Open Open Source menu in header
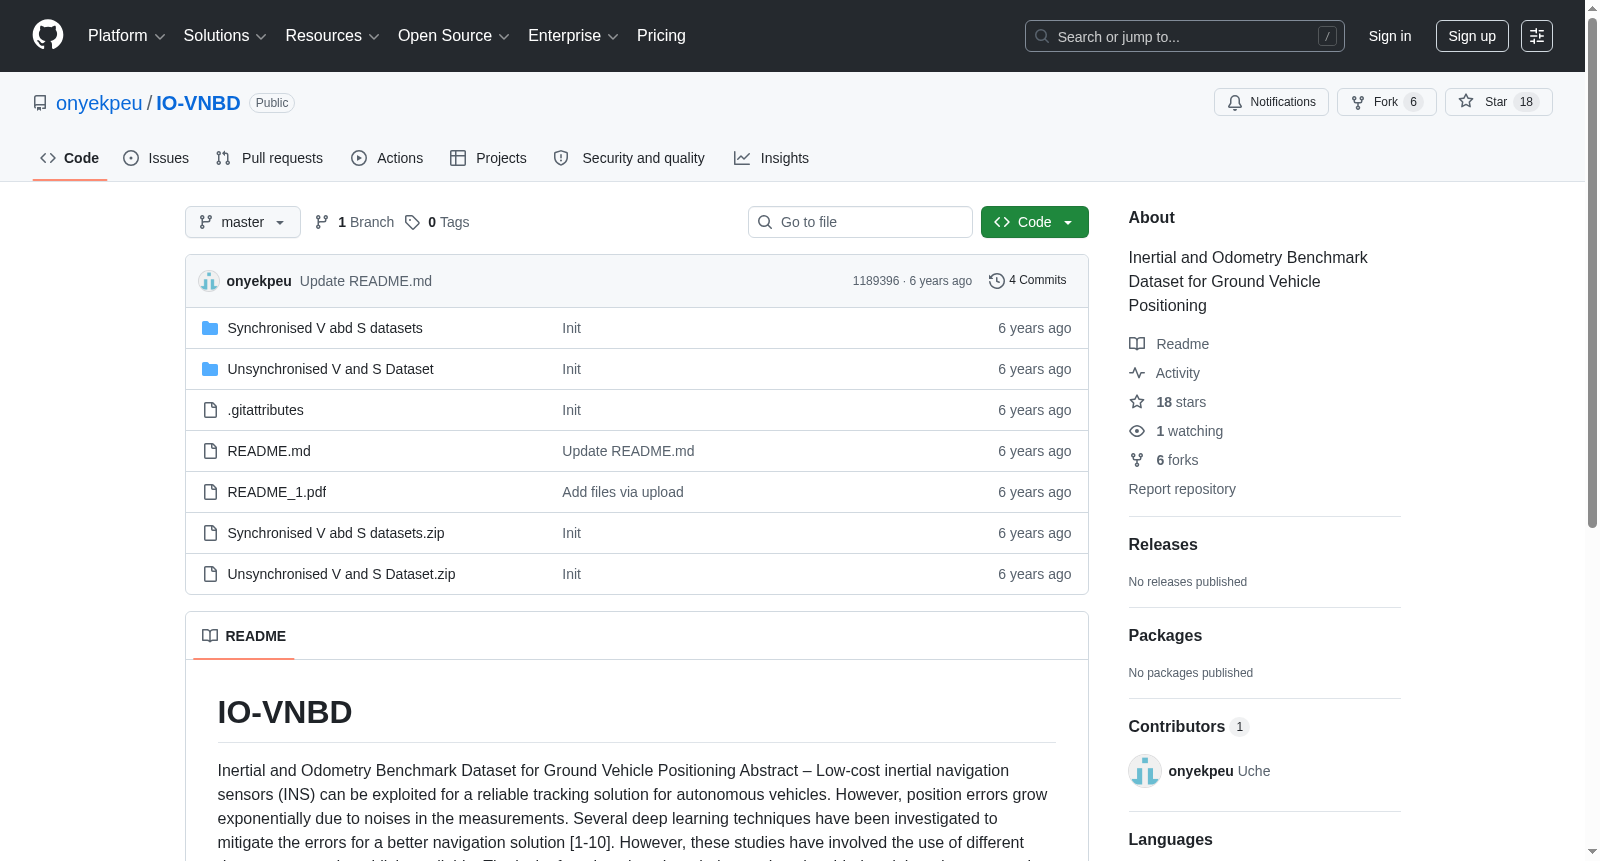This screenshot has height=861, width=1600. tap(454, 36)
